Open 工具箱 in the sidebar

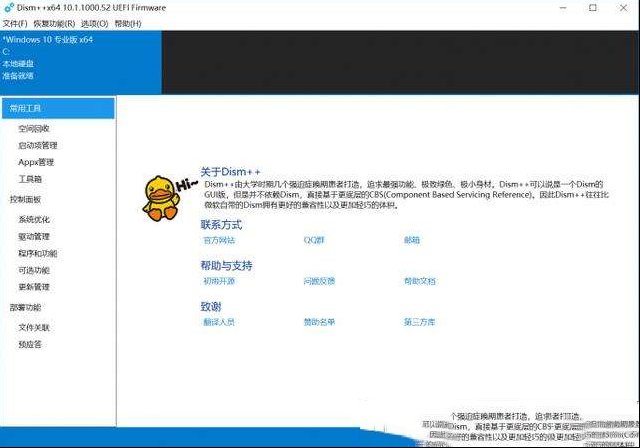(30, 179)
